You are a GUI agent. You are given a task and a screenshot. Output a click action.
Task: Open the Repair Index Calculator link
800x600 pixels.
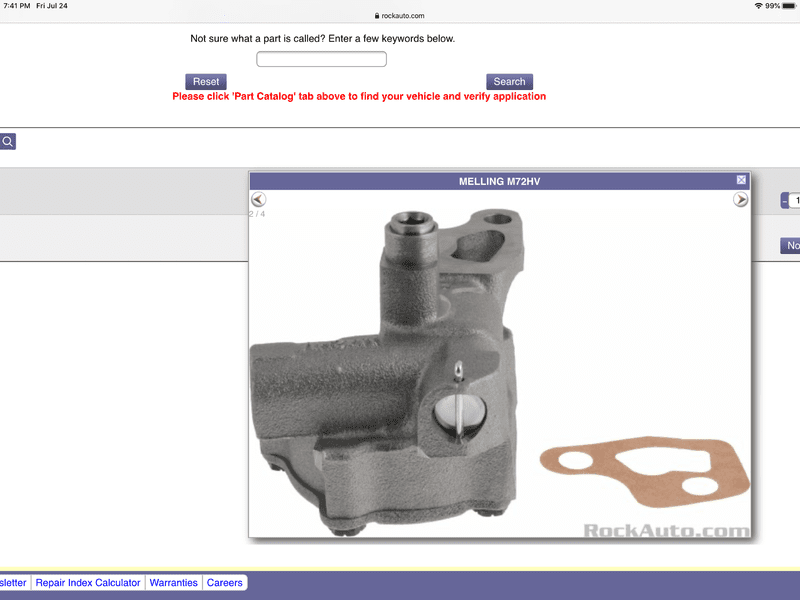(x=88, y=582)
